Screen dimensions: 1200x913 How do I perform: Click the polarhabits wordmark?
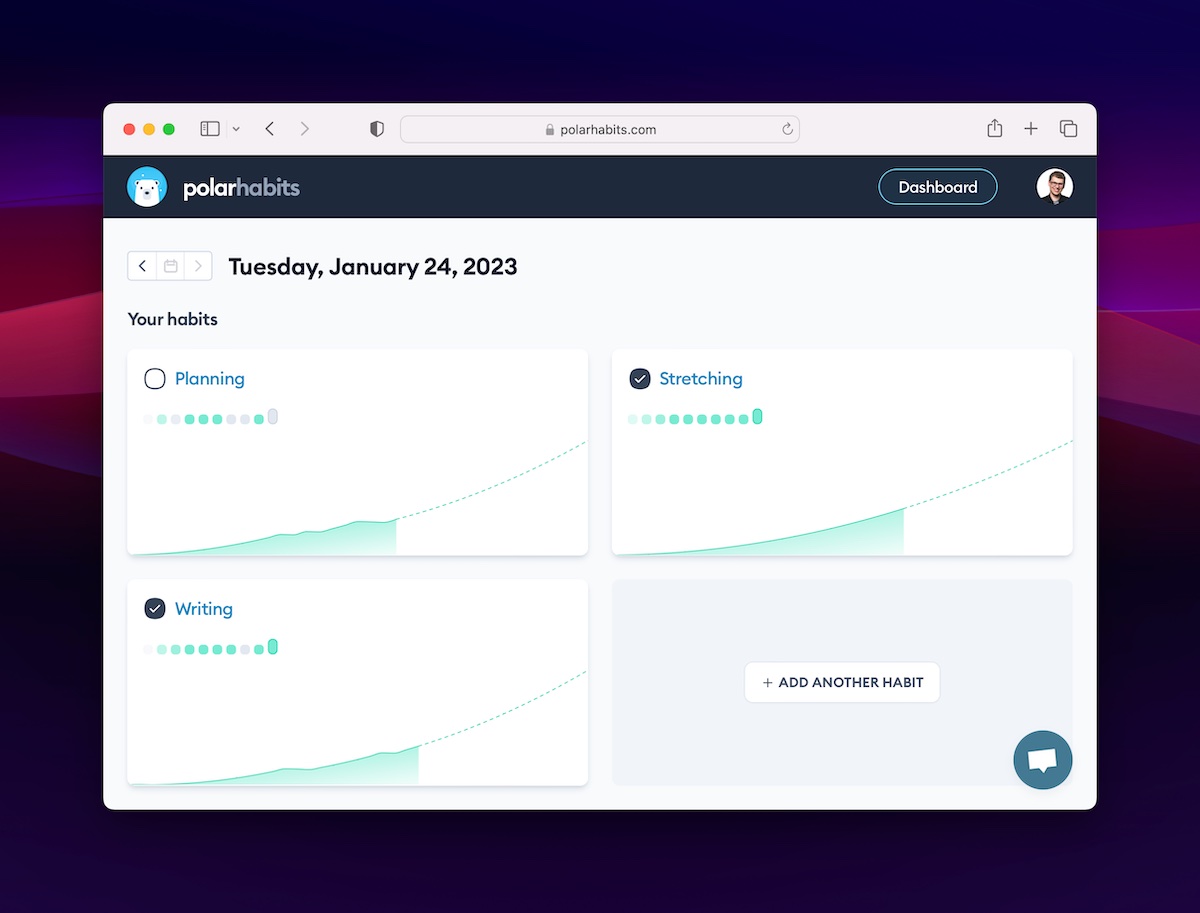pyautogui.click(x=241, y=188)
